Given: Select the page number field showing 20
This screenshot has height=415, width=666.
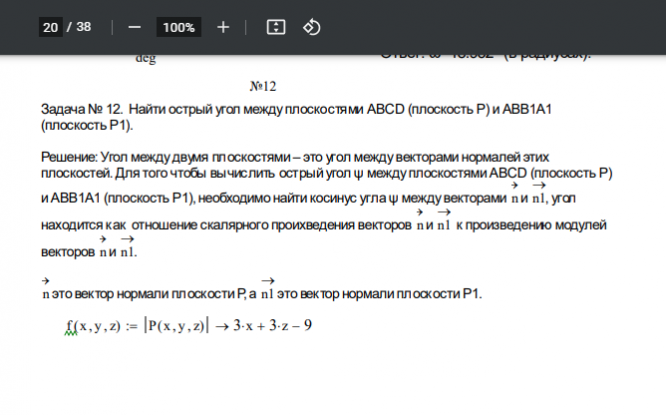Looking at the screenshot, I should 51,27.
